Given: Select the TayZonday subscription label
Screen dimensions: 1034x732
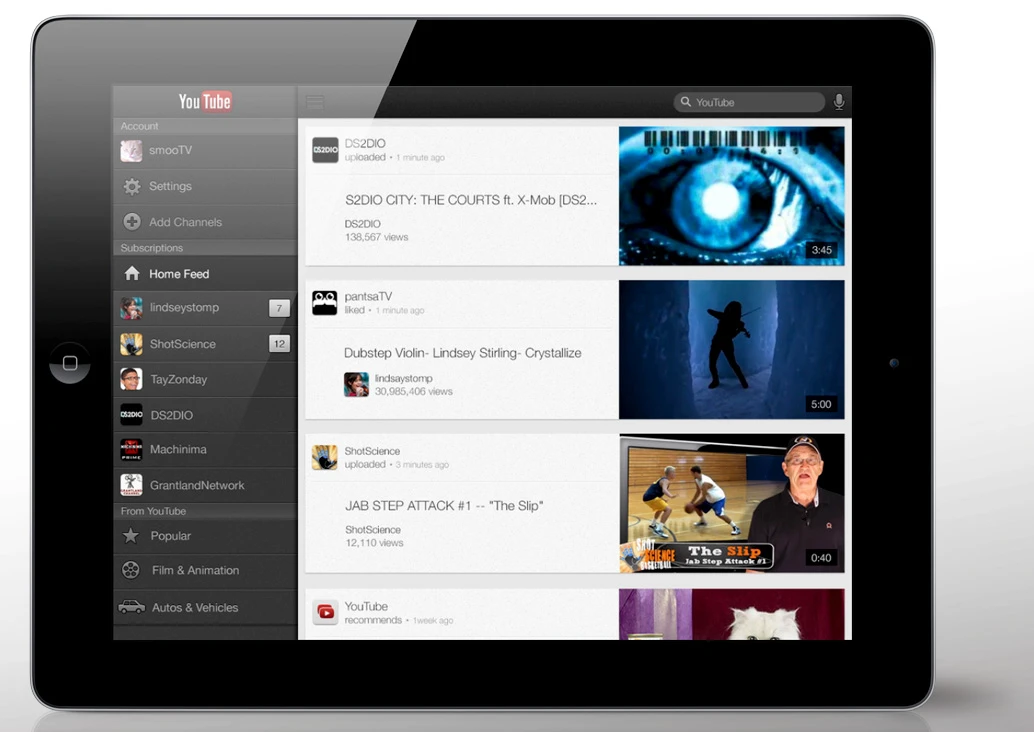Looking at the screenshot, I should tap(179, 379).
